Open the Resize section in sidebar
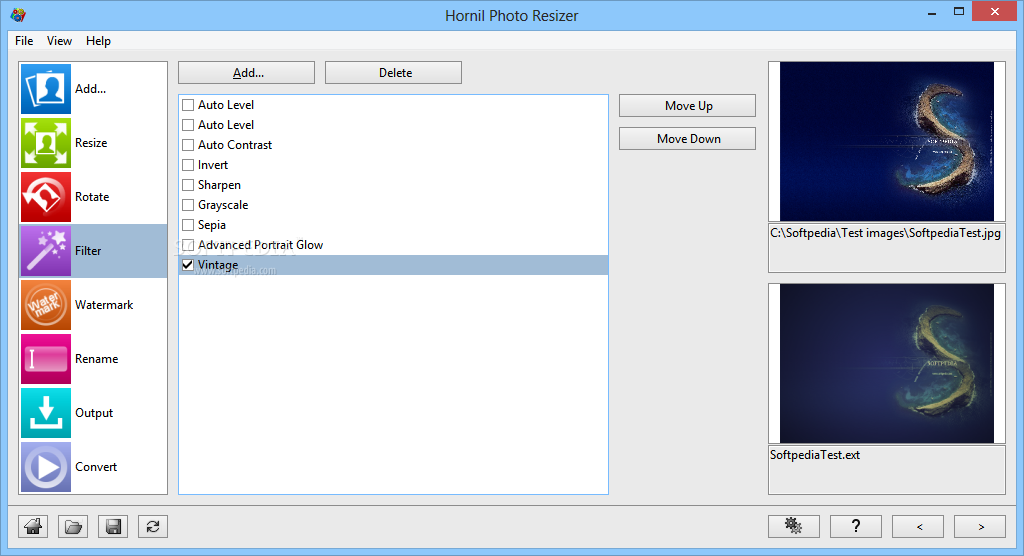Screen dimensions: 1024x556 (93, 143)
